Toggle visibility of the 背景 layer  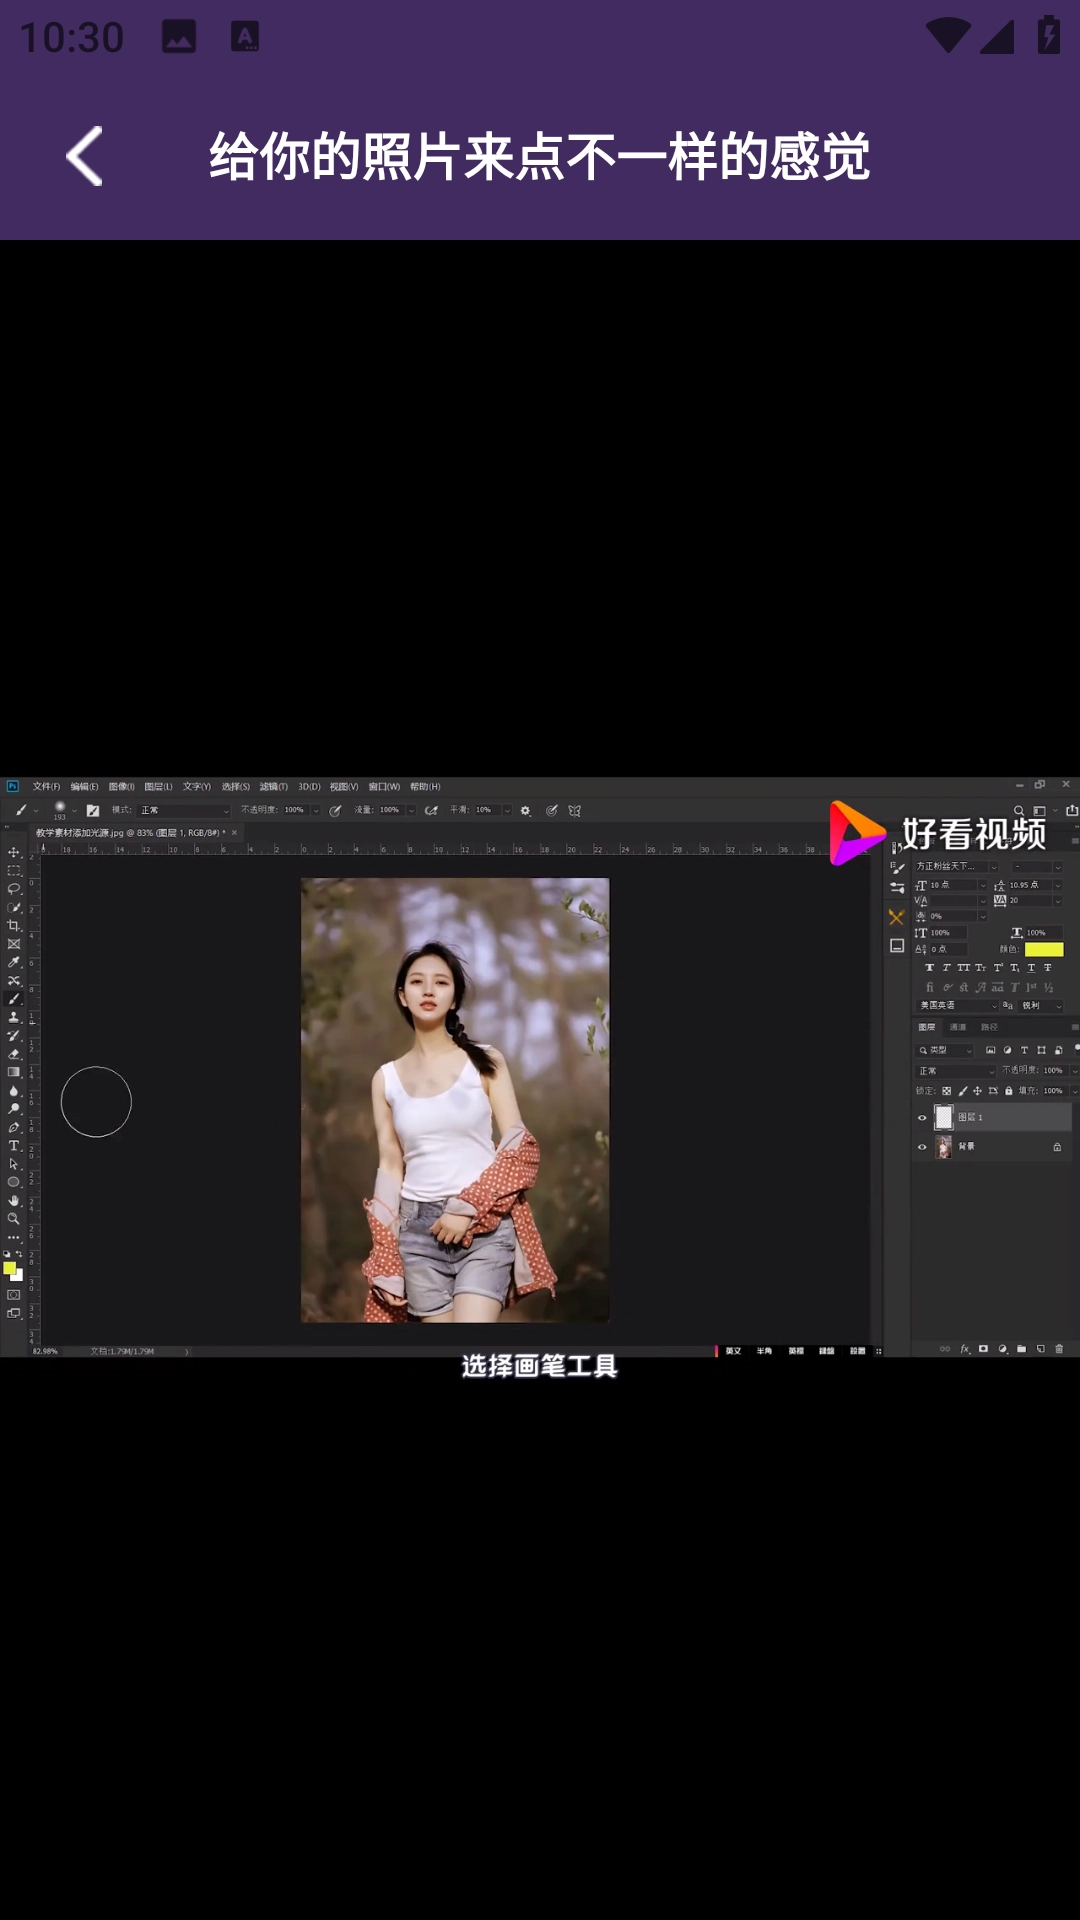click(922, 1147)
